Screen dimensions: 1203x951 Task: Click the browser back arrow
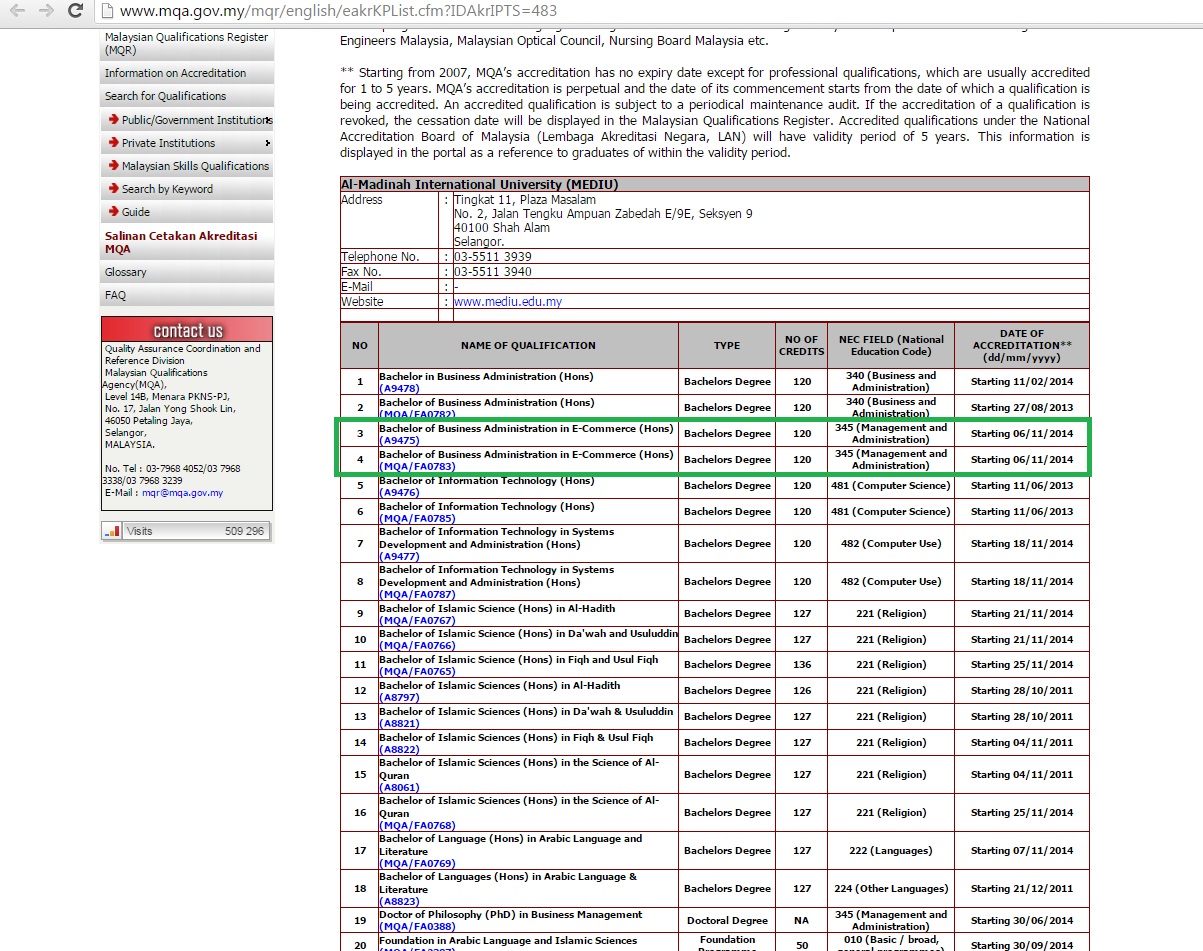pos(18,11)
